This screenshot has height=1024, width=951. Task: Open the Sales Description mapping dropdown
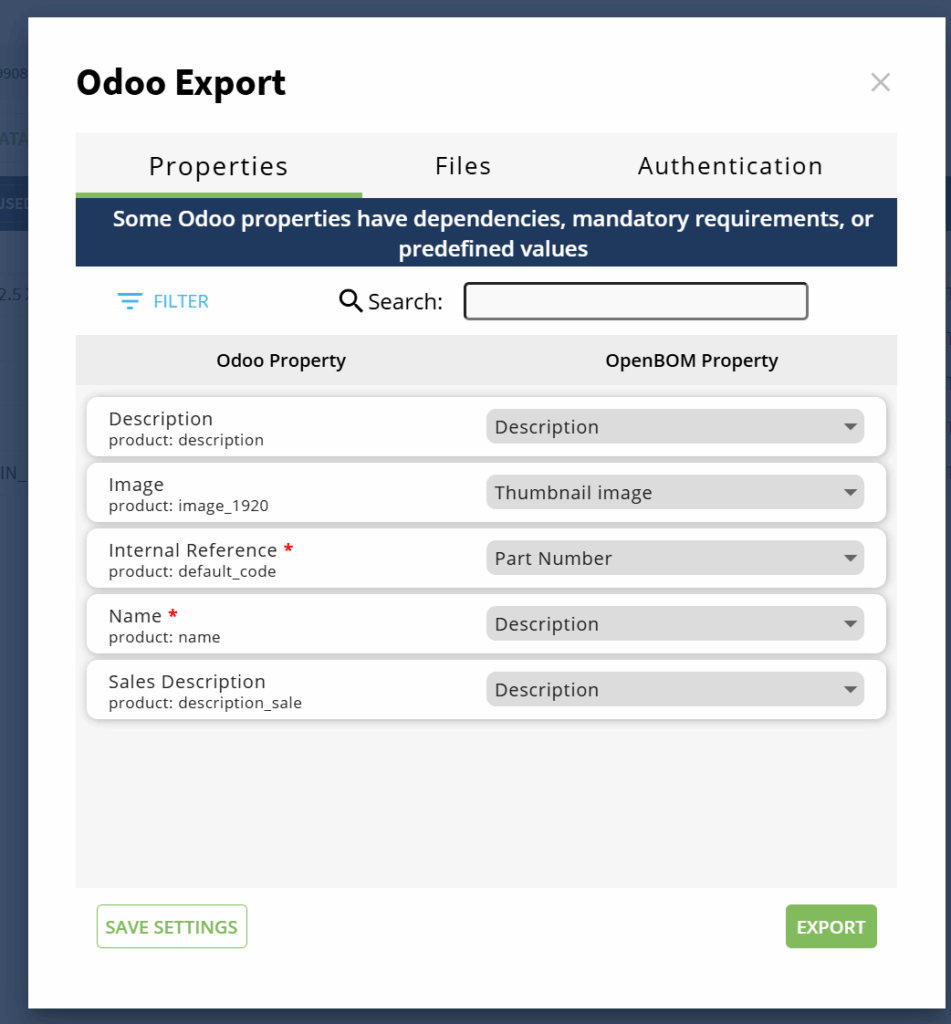pyautogui.click(x=675, y=690)
